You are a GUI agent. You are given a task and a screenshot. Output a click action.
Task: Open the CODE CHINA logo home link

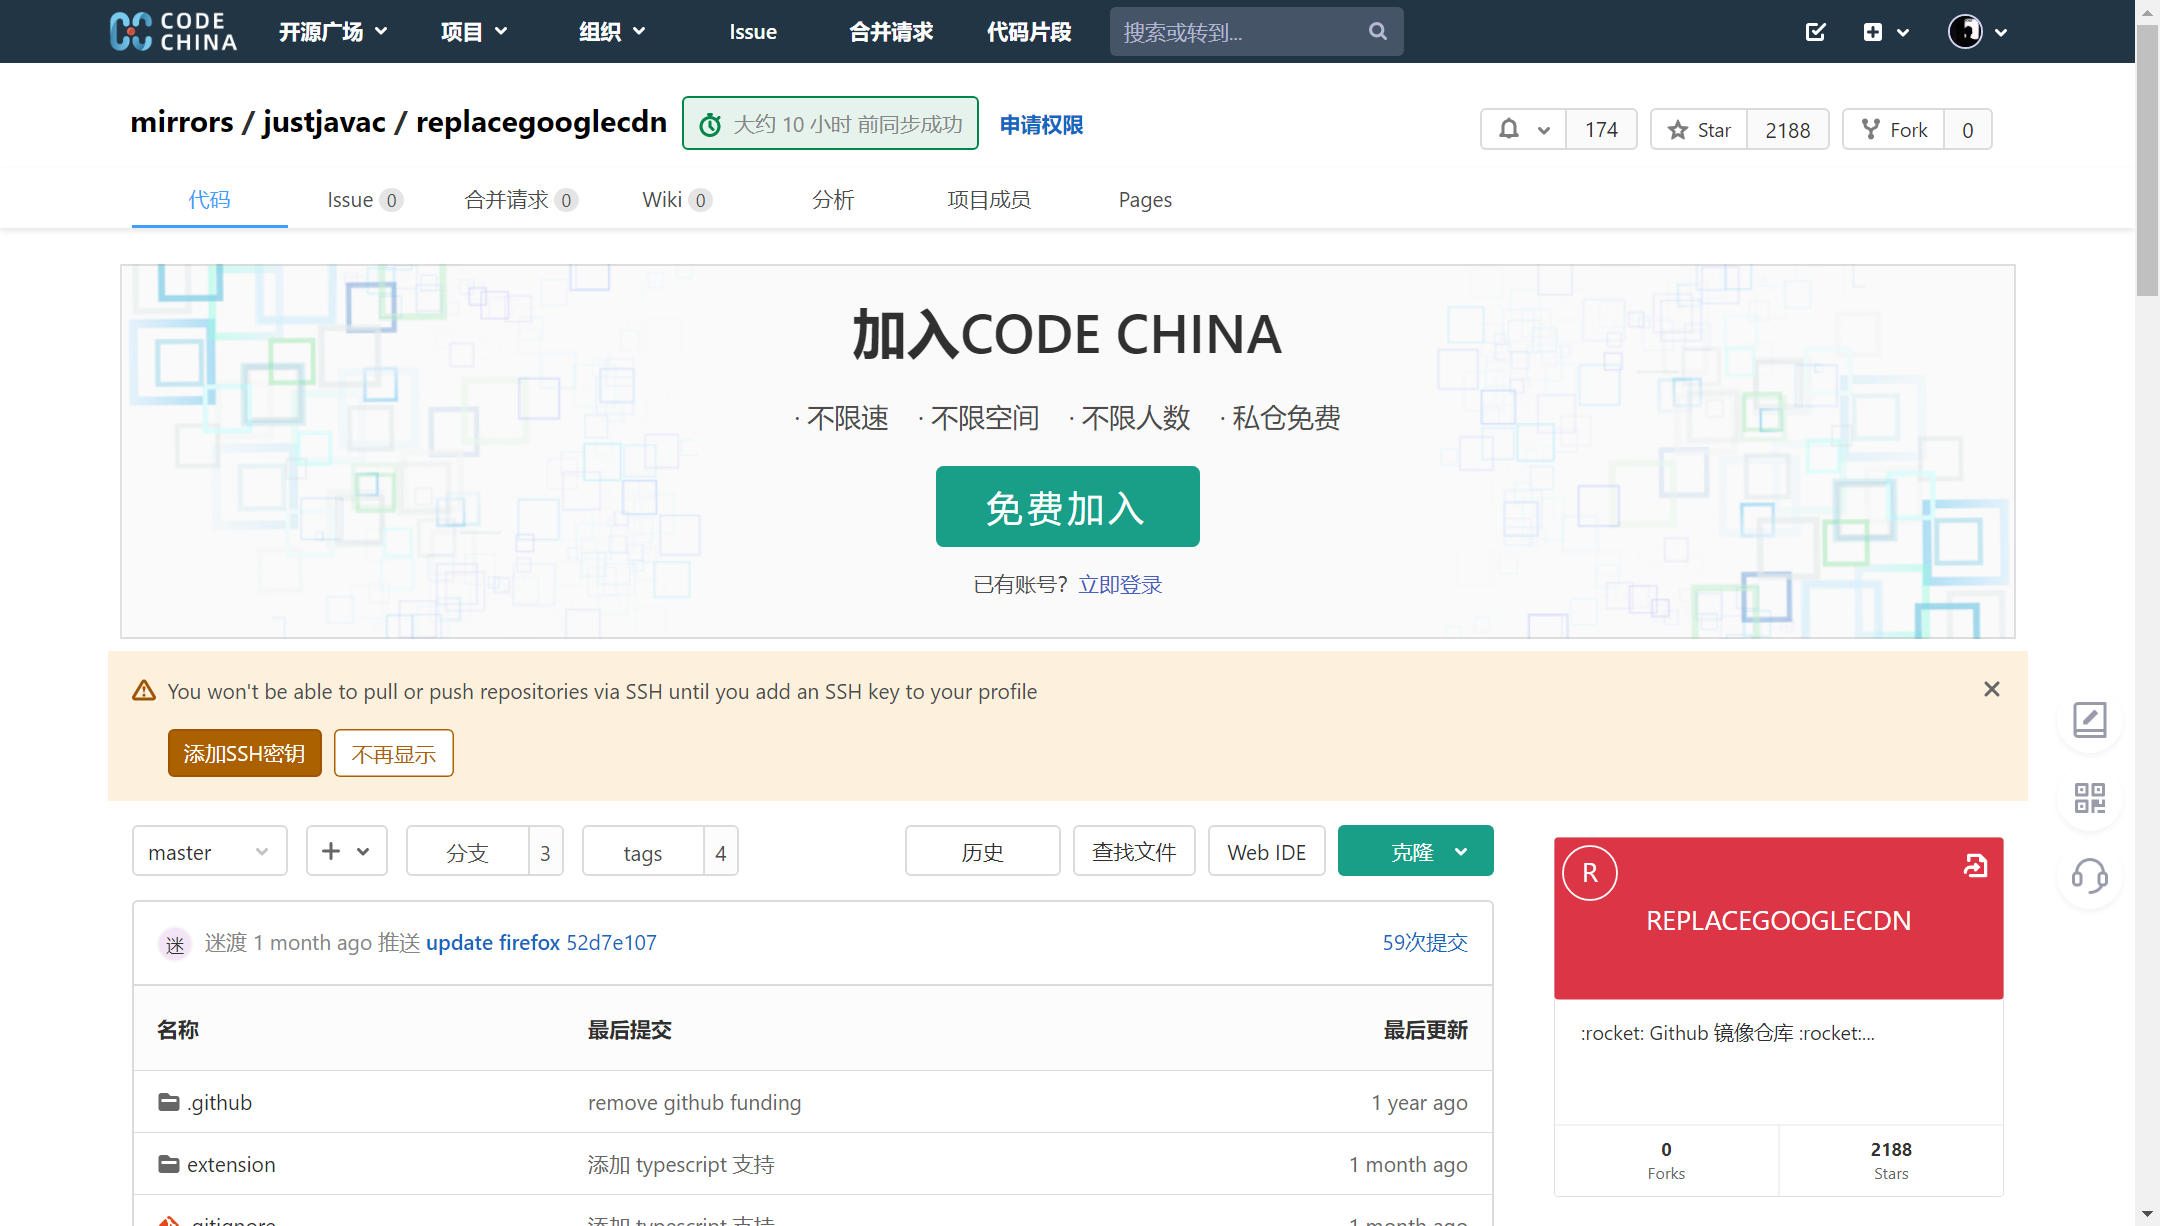[173, 31]
